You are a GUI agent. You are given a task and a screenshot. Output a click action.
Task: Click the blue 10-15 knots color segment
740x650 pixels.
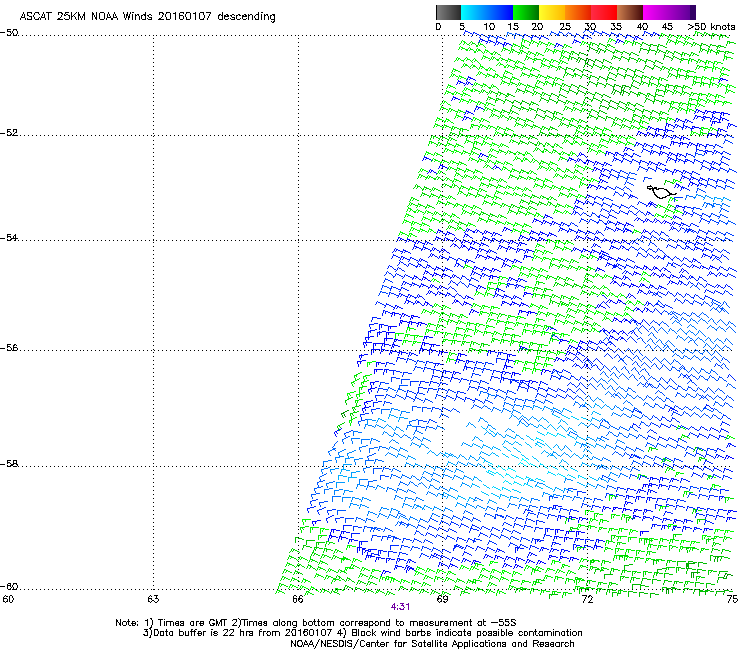[x=500, y=12]
